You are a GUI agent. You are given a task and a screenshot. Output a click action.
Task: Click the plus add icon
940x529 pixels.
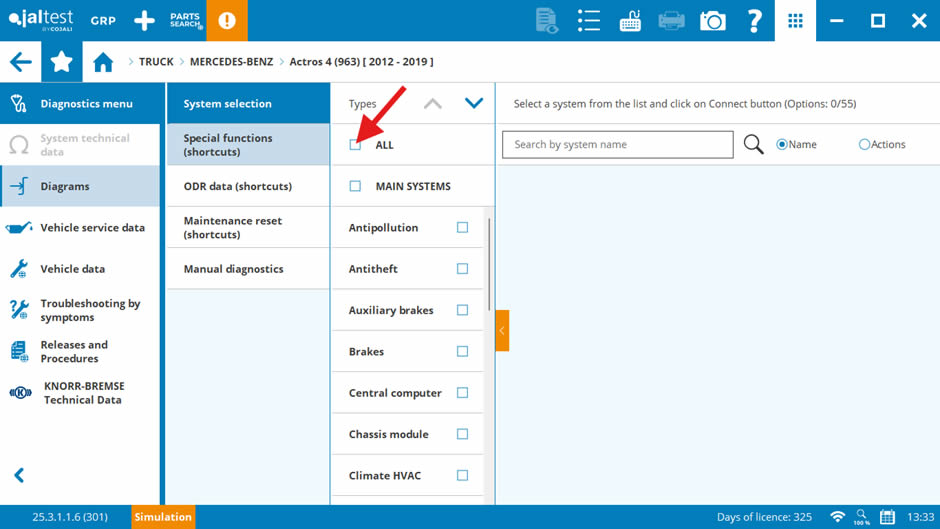144,20
